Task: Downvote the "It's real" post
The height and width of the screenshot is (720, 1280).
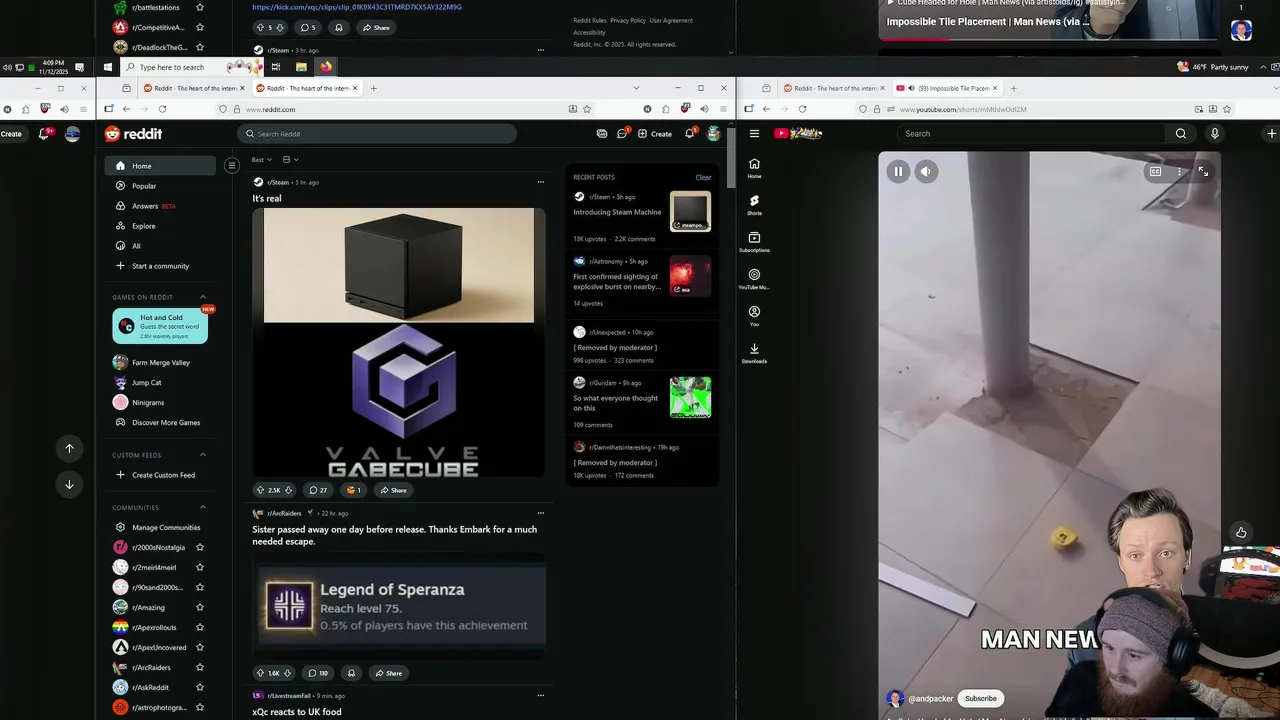Action: tap(288, 490)
